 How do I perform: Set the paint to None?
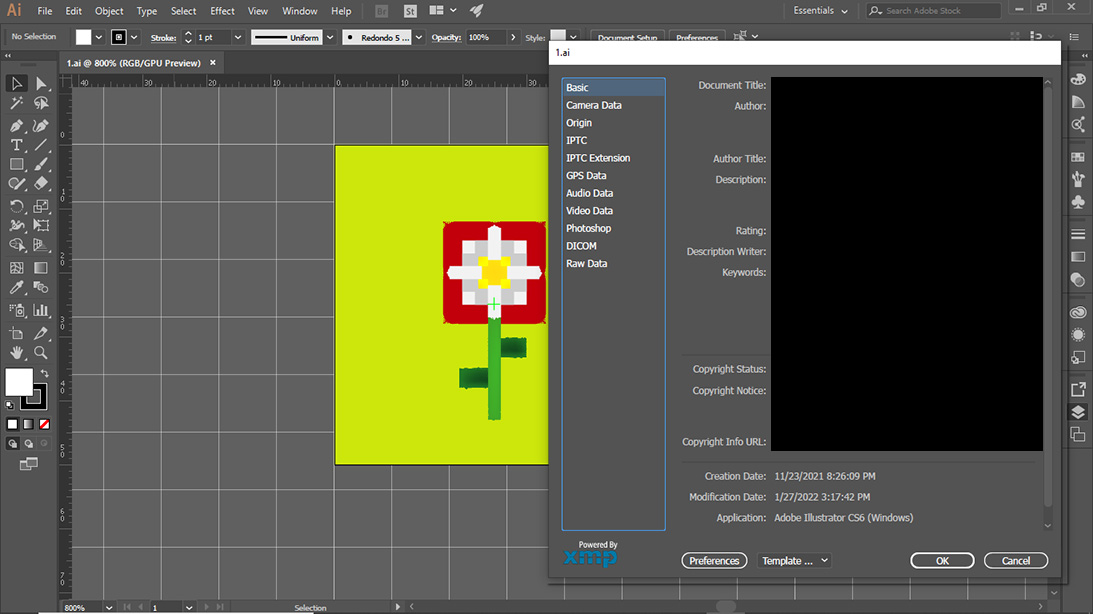[x=44, y=424]
